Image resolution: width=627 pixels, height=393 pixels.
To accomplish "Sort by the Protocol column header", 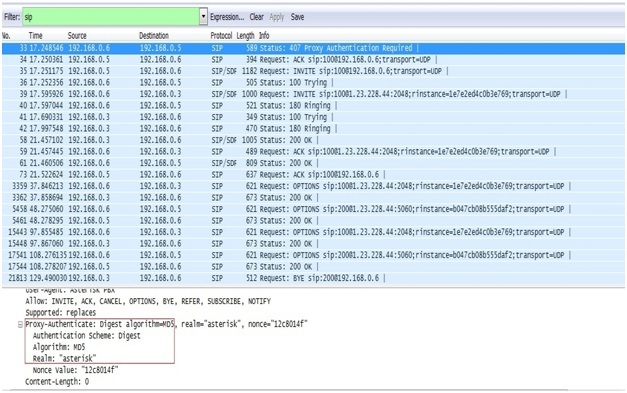I will point(221,36).
